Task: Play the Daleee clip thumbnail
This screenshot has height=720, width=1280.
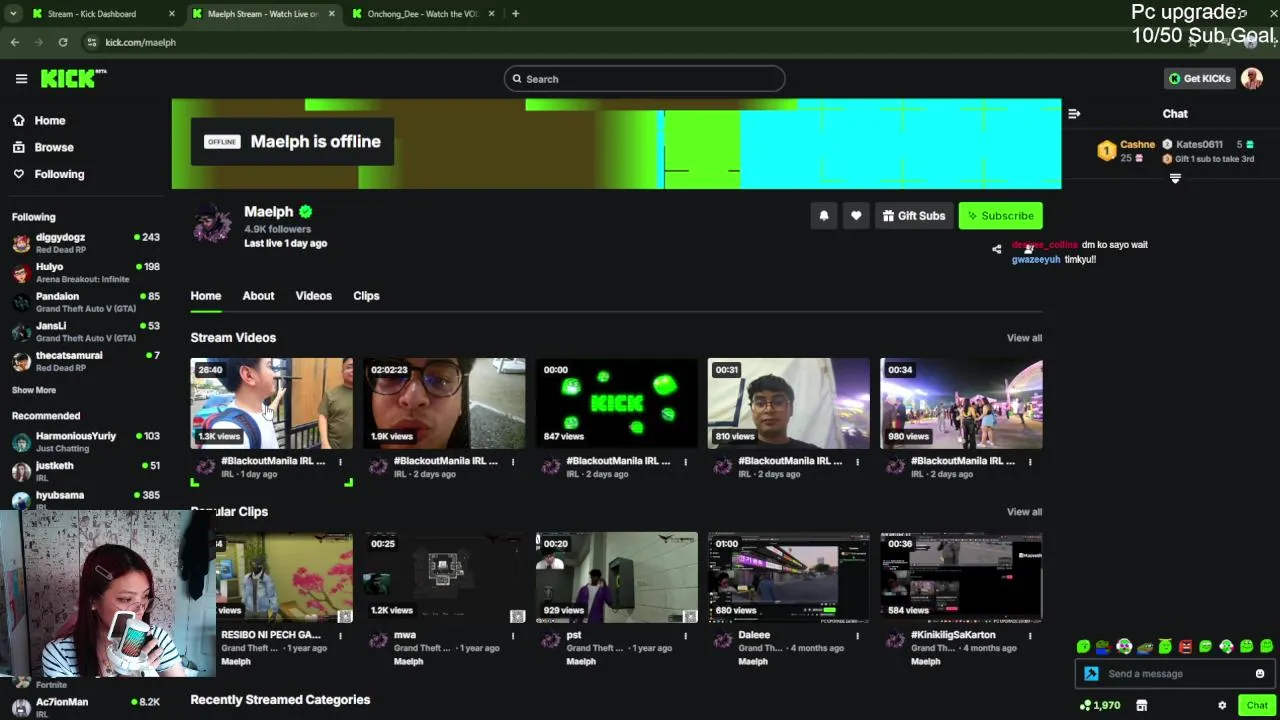Action: click(x=789, y=577)
